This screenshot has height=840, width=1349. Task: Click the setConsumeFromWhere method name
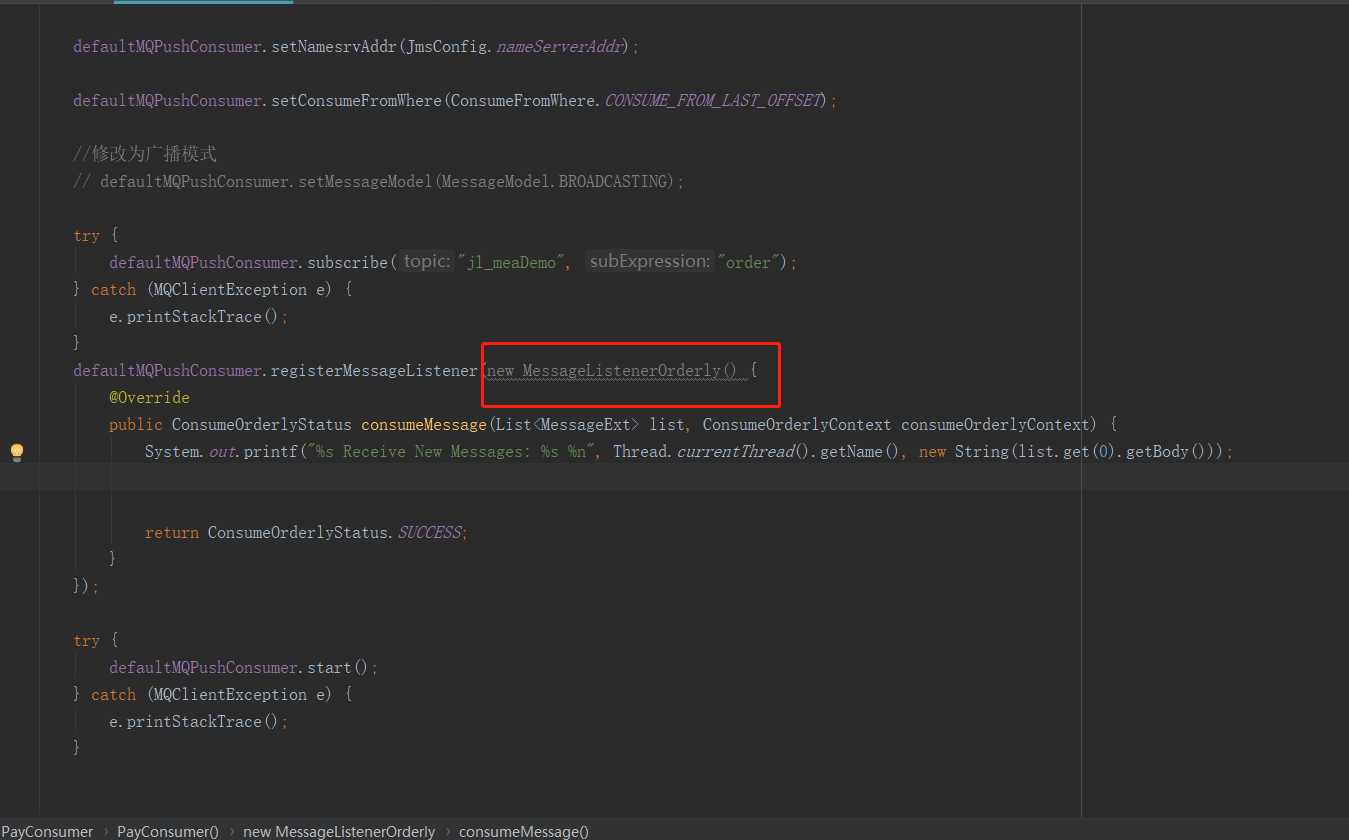coord(356,101)
